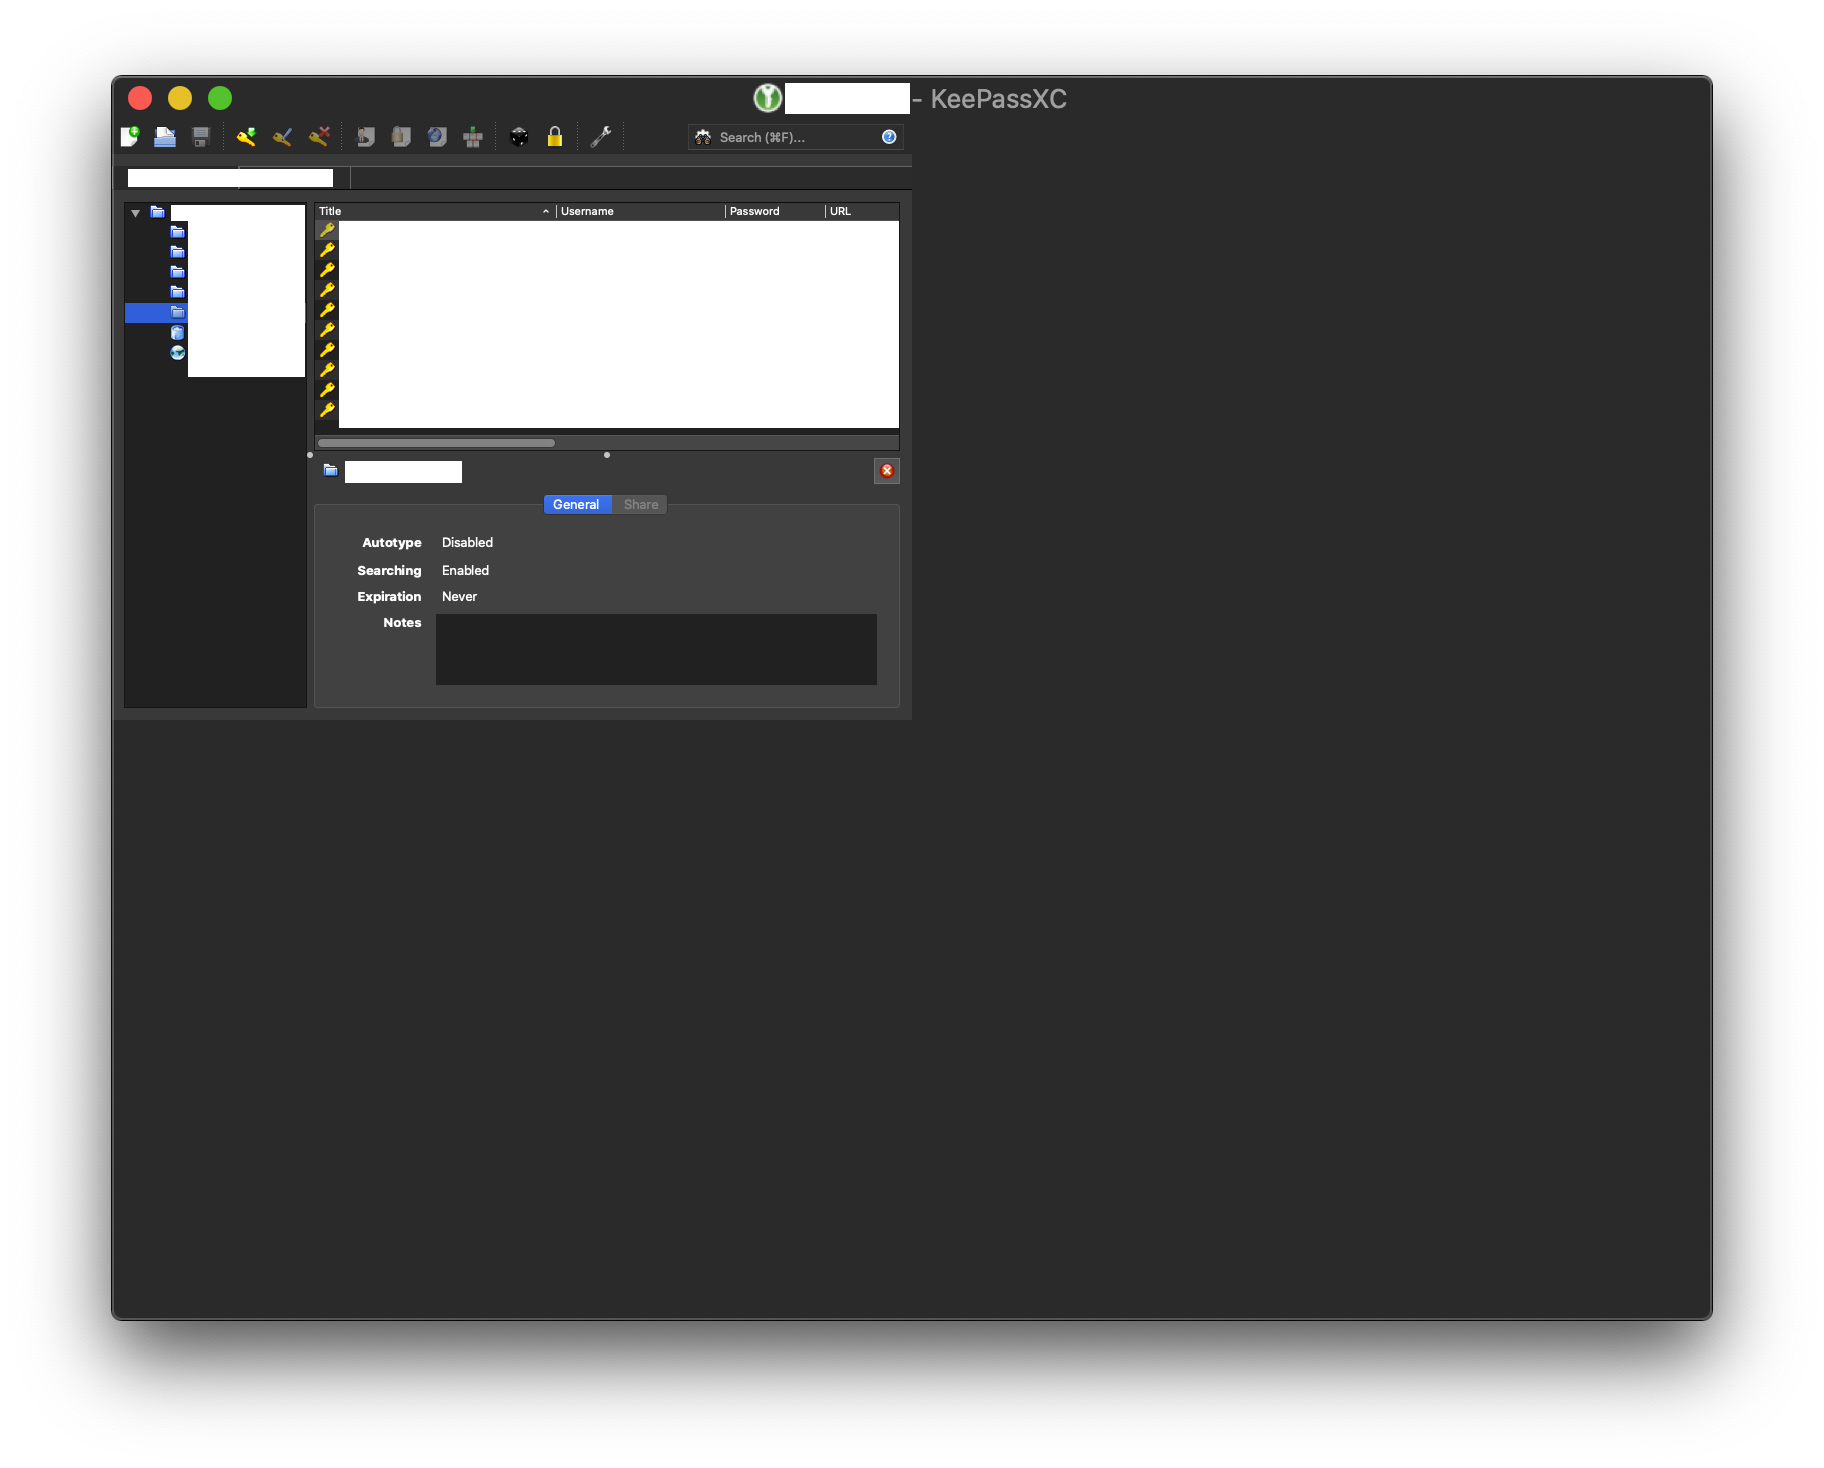
Task: Save the current database
Action: pyautogui.click(x=200, y=137)
